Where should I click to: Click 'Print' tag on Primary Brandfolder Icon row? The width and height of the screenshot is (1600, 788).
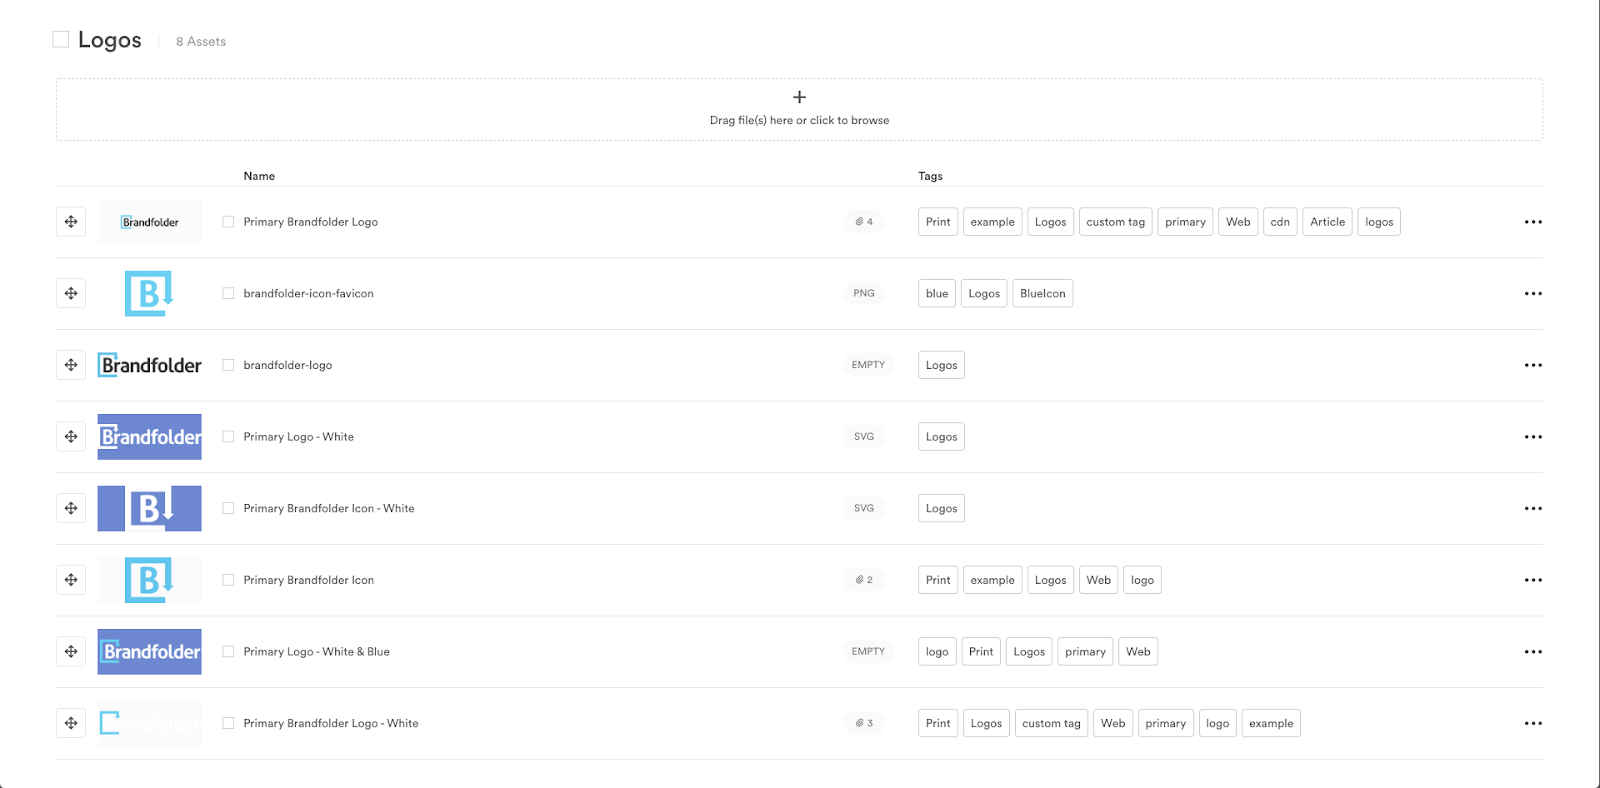(938, 580)
